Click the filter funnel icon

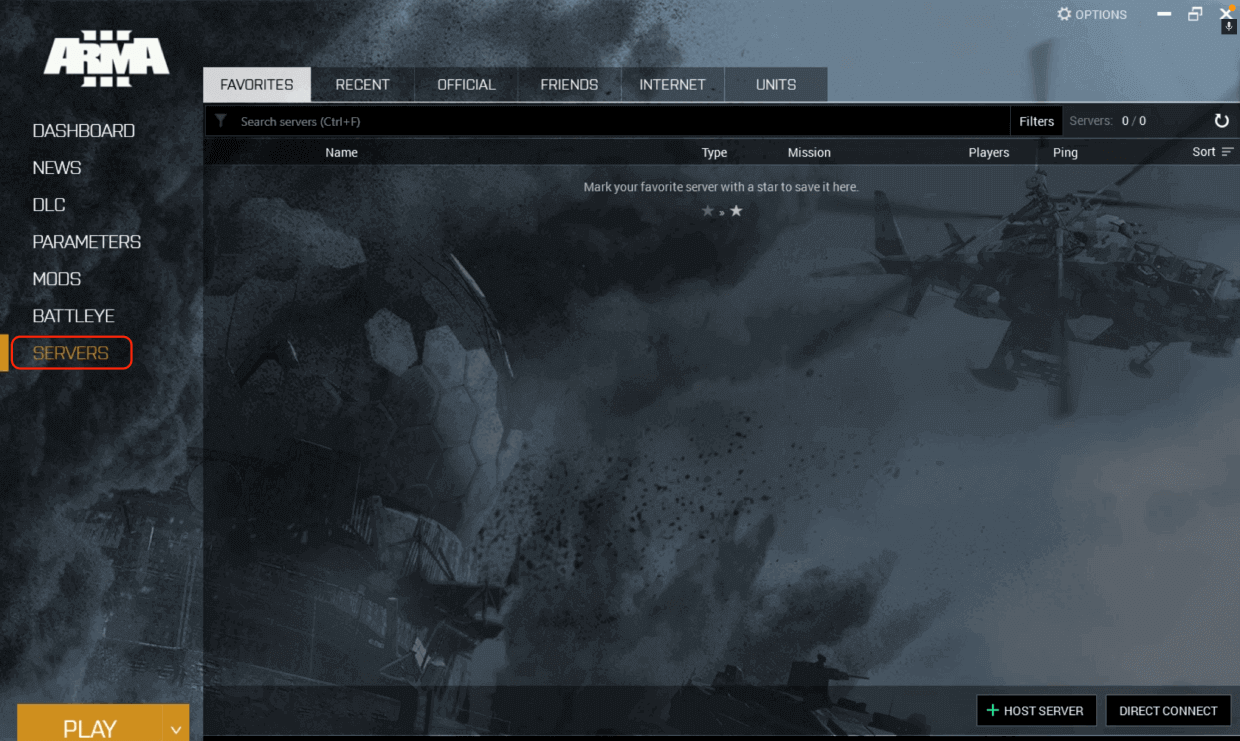tap(221, 121)
